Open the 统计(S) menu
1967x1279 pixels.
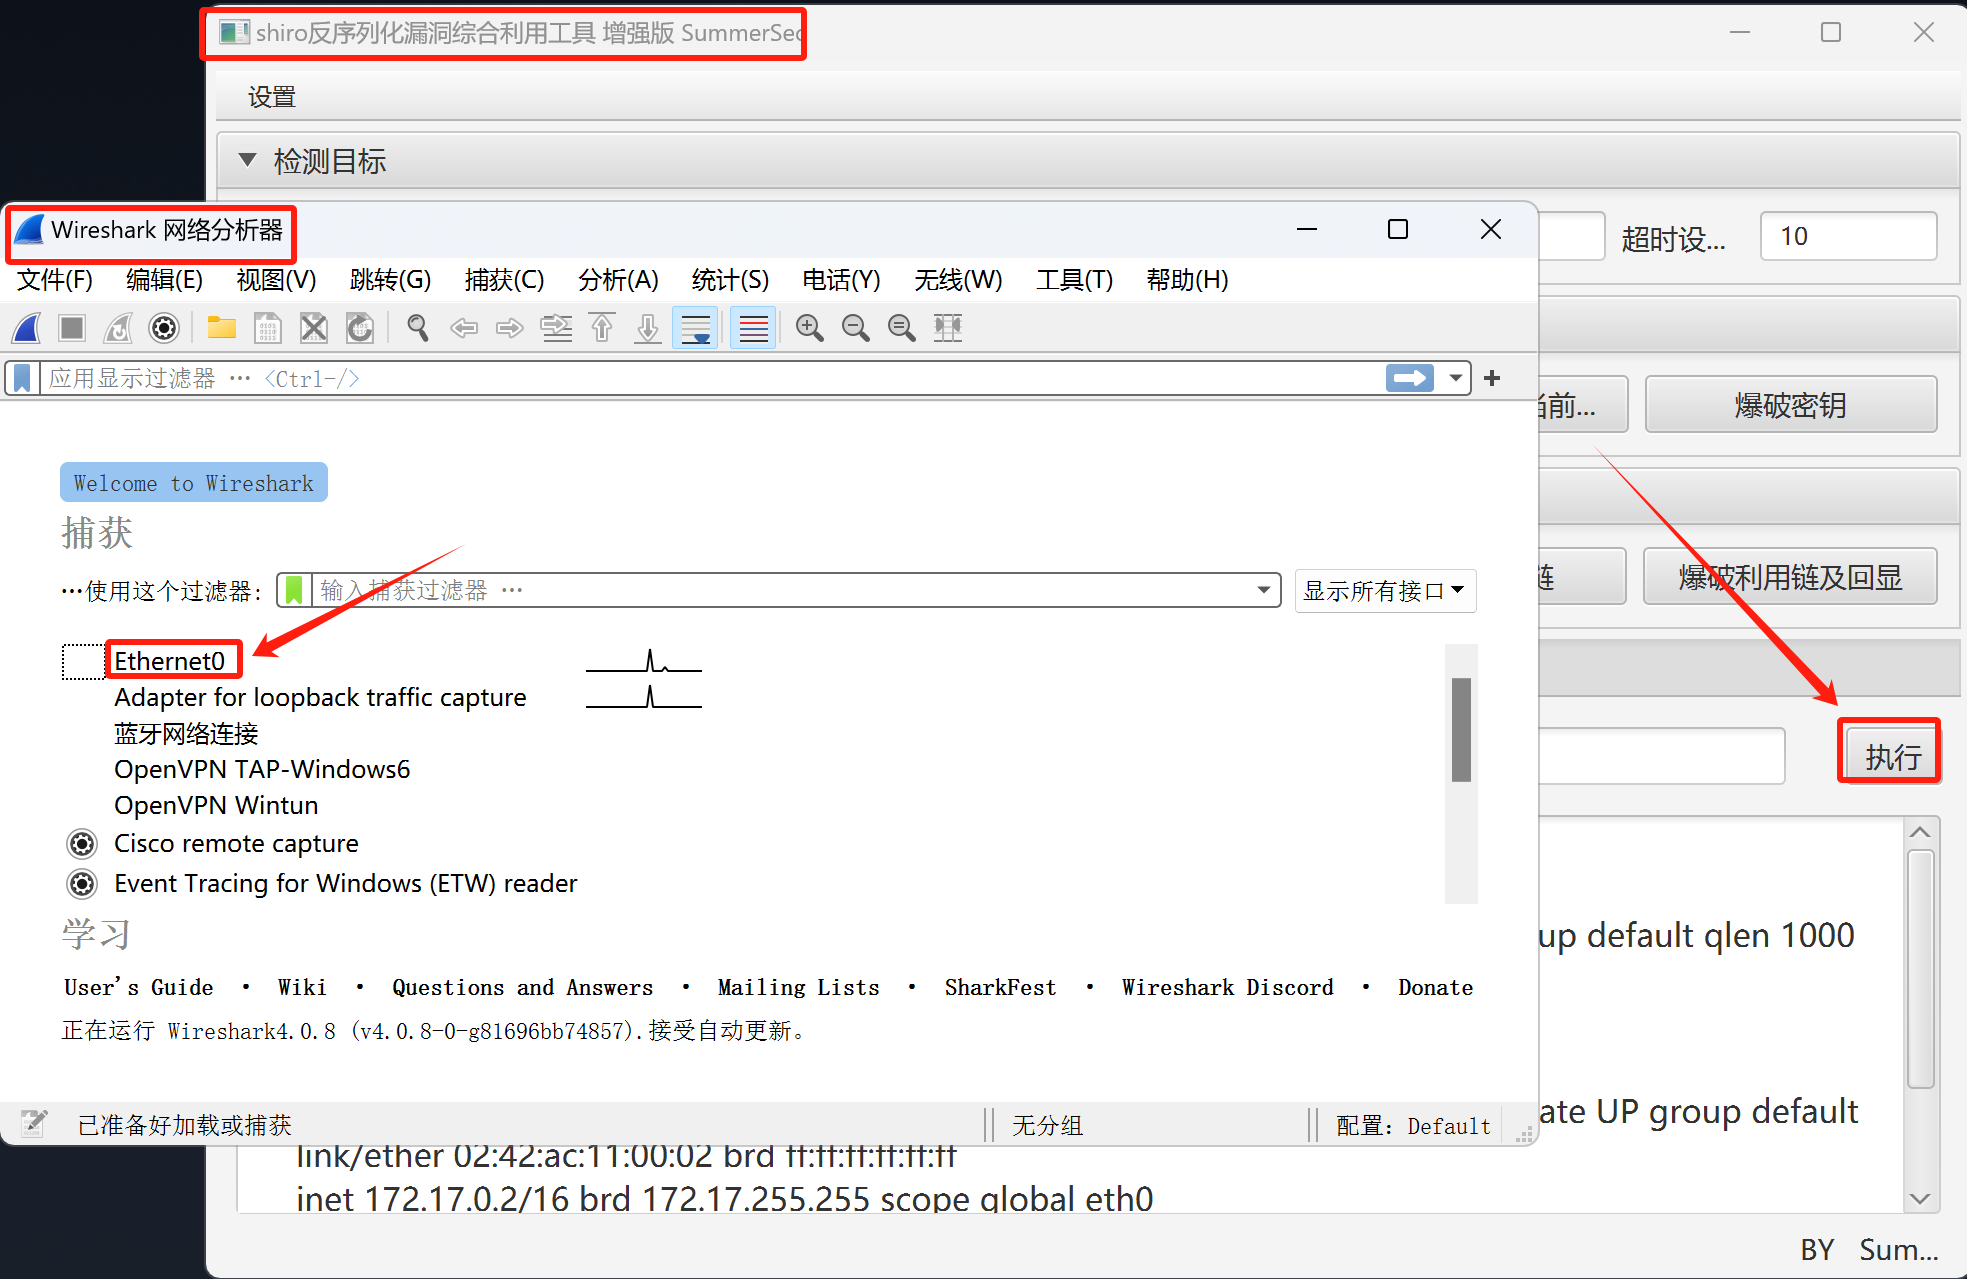[x=730, y=280]
